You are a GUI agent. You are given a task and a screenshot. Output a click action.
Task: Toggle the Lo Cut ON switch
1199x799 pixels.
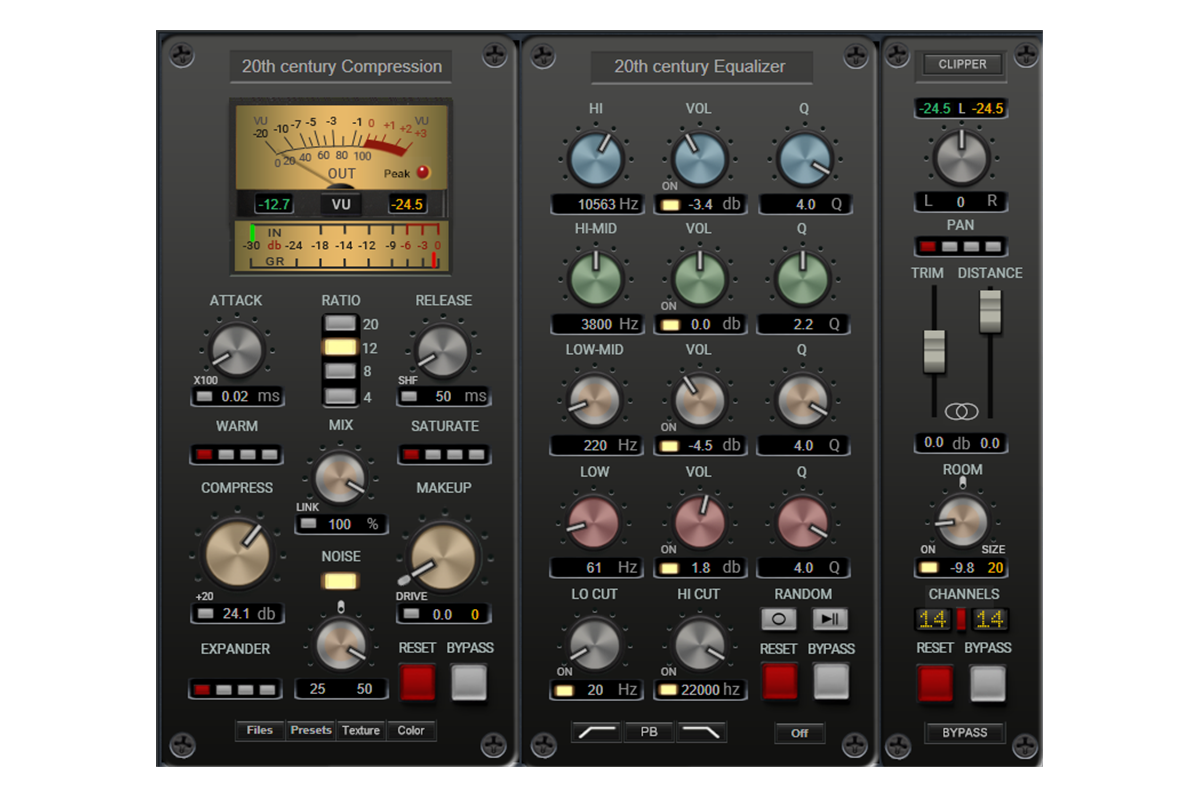(x=564, y=690)
